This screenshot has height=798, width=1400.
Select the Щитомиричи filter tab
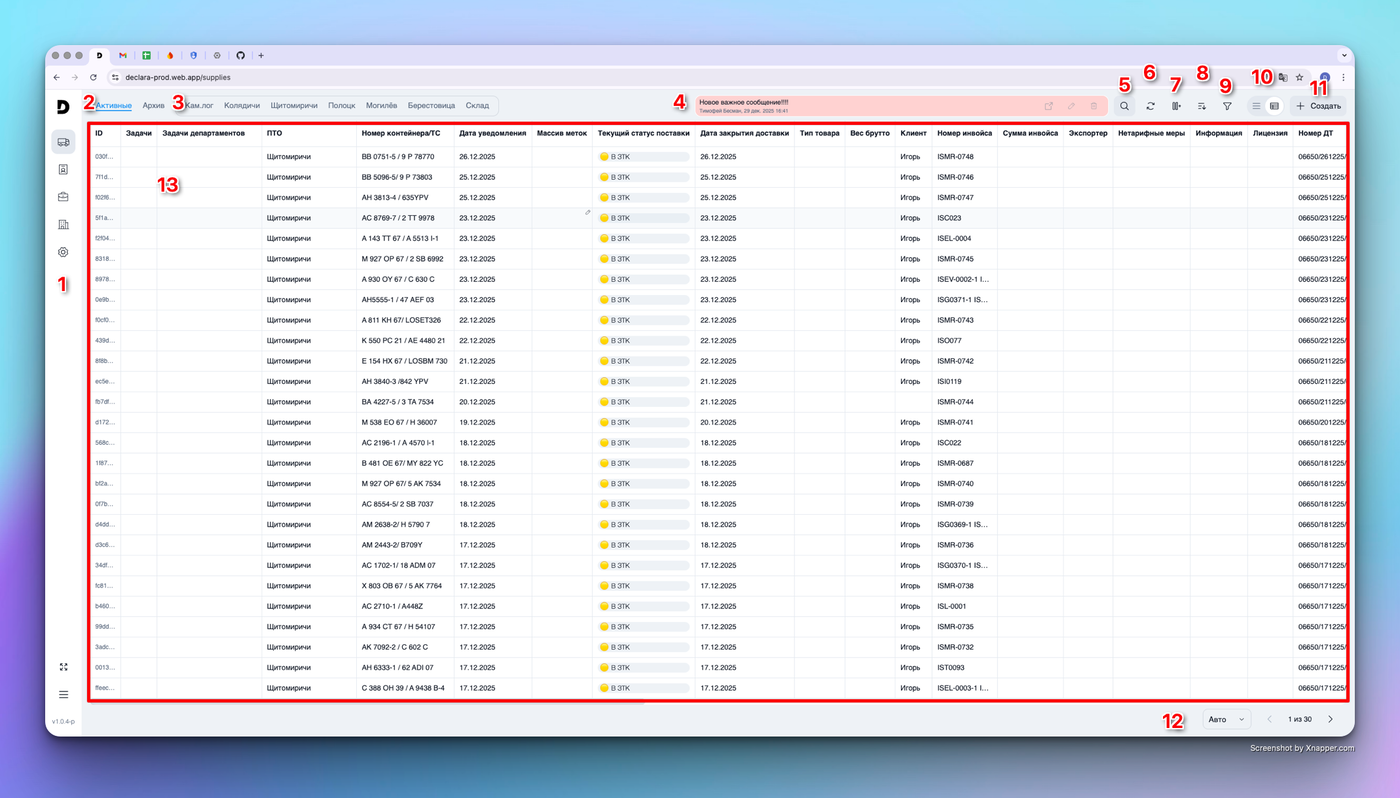pos(294,106)
